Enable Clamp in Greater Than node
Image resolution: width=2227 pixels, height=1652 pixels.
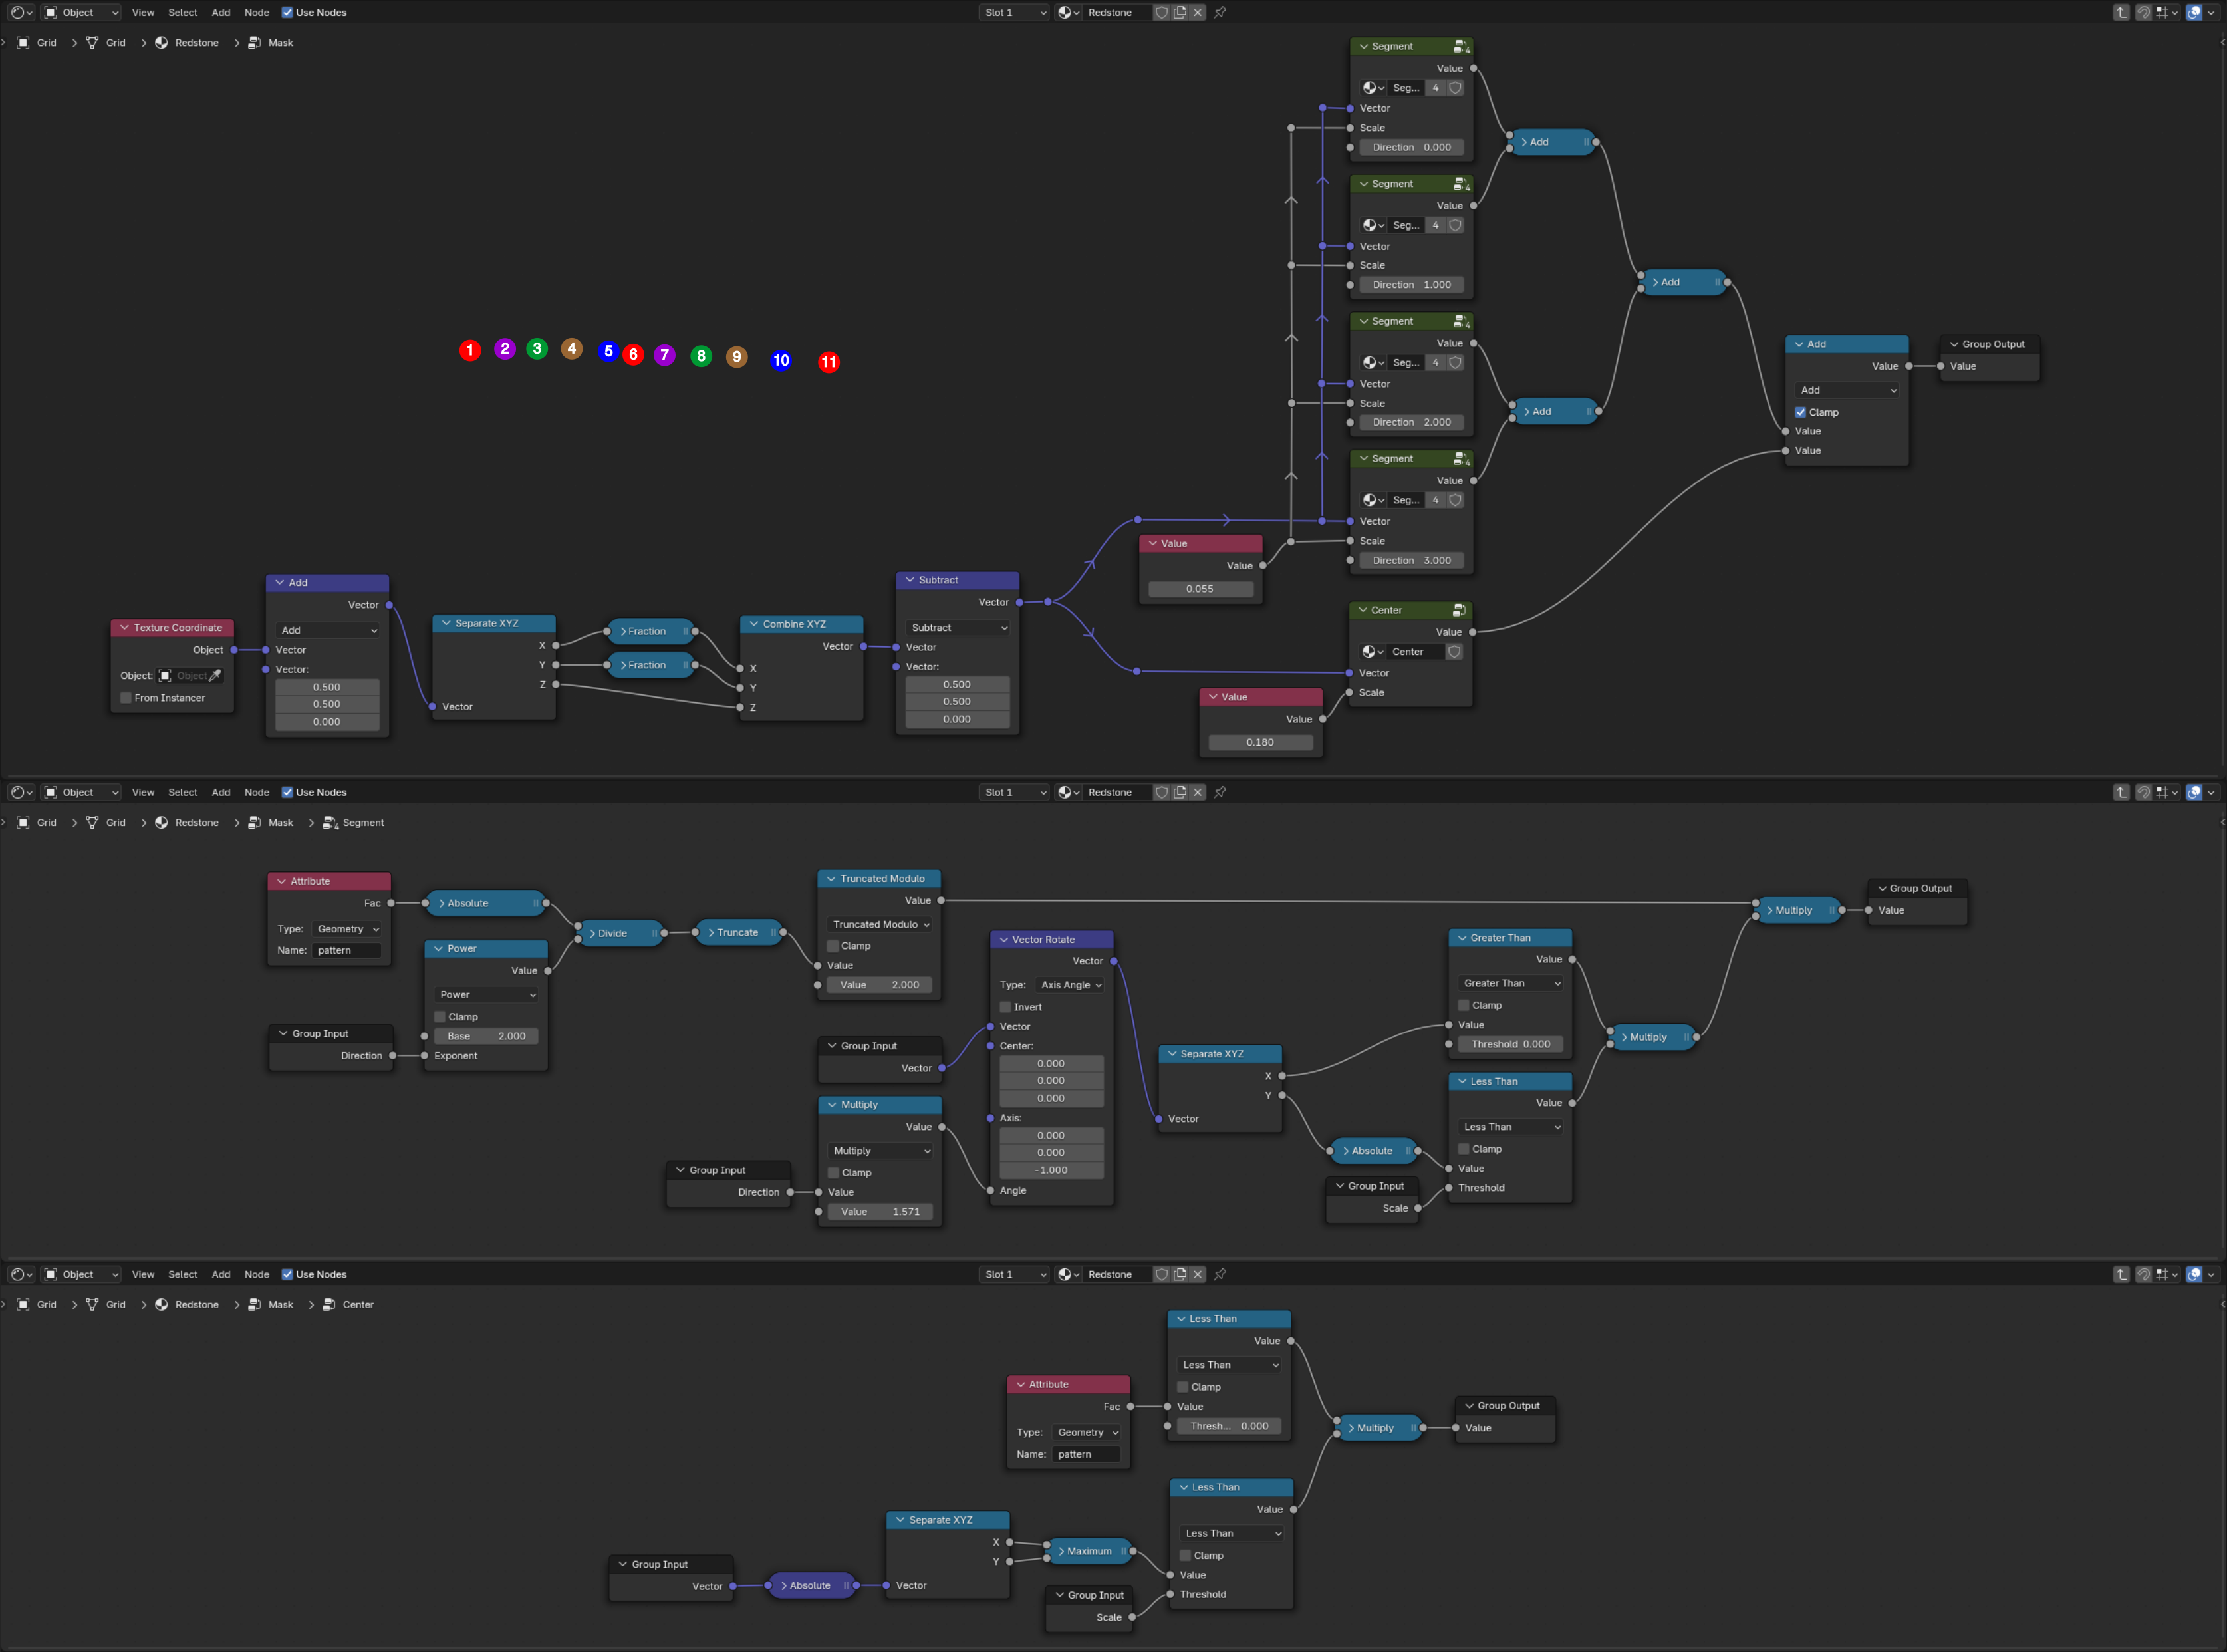pyautogui.click(x=1463, y=1005)
